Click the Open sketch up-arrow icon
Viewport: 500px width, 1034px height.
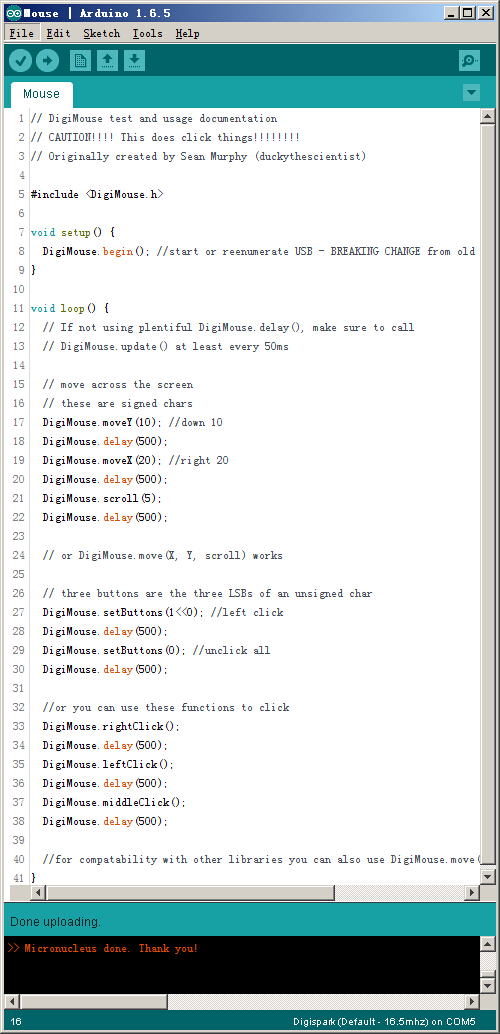108,61
